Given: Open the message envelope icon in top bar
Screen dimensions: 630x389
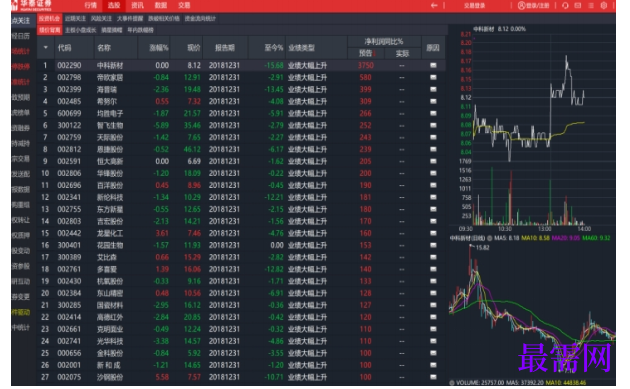Looking at the screenshot, I should pos(578,5).
